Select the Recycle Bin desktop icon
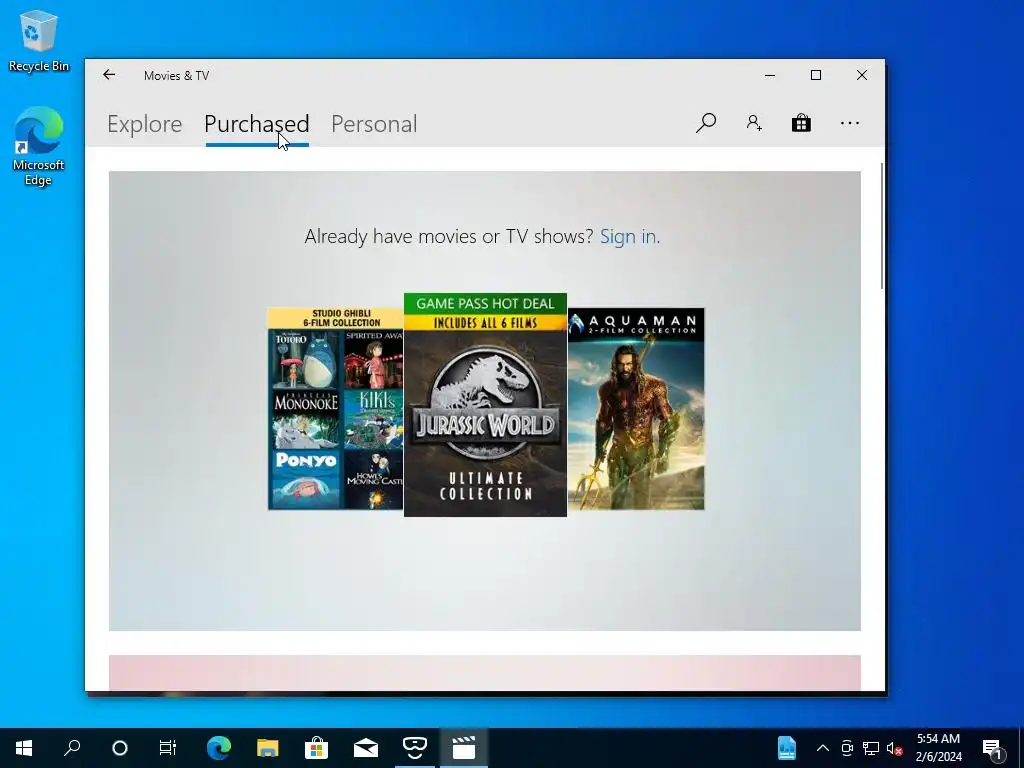The image size is (1024, 768). tap(39, 40)
